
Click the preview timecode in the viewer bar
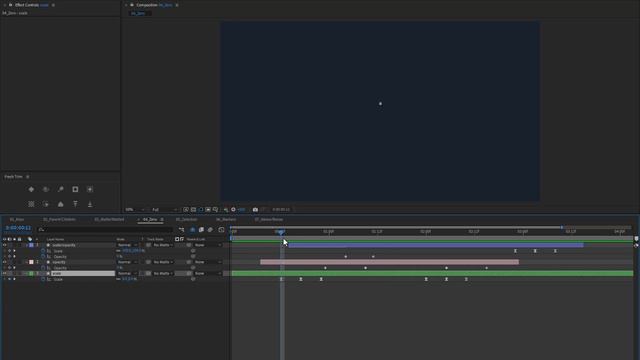[281, 209]
